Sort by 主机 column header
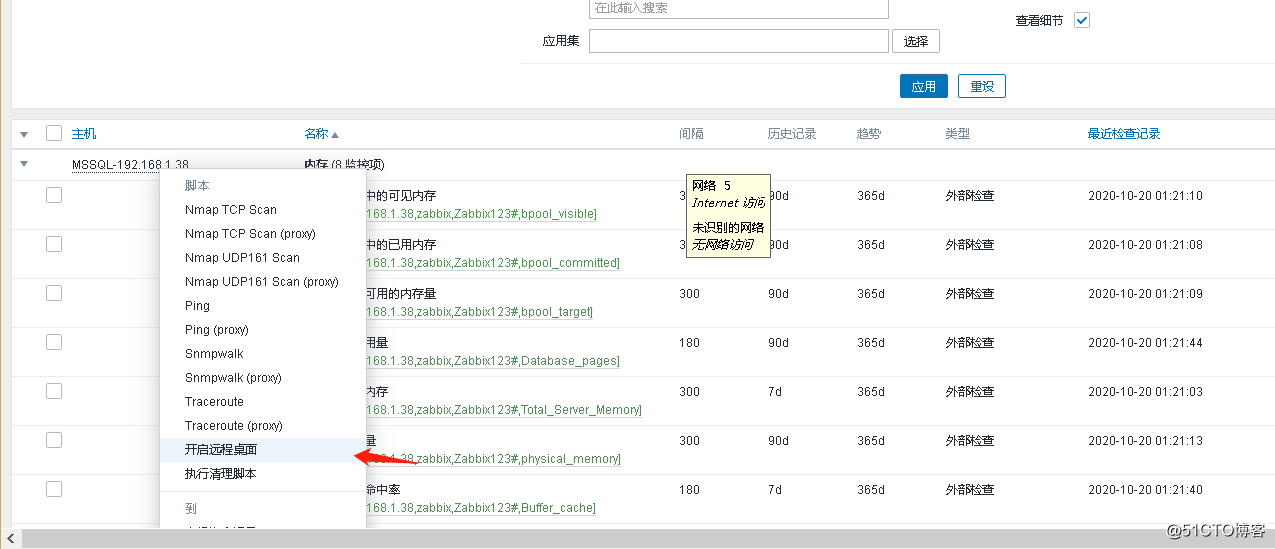The height and width of the screenshot is (549, 1275). pos(84,134)
